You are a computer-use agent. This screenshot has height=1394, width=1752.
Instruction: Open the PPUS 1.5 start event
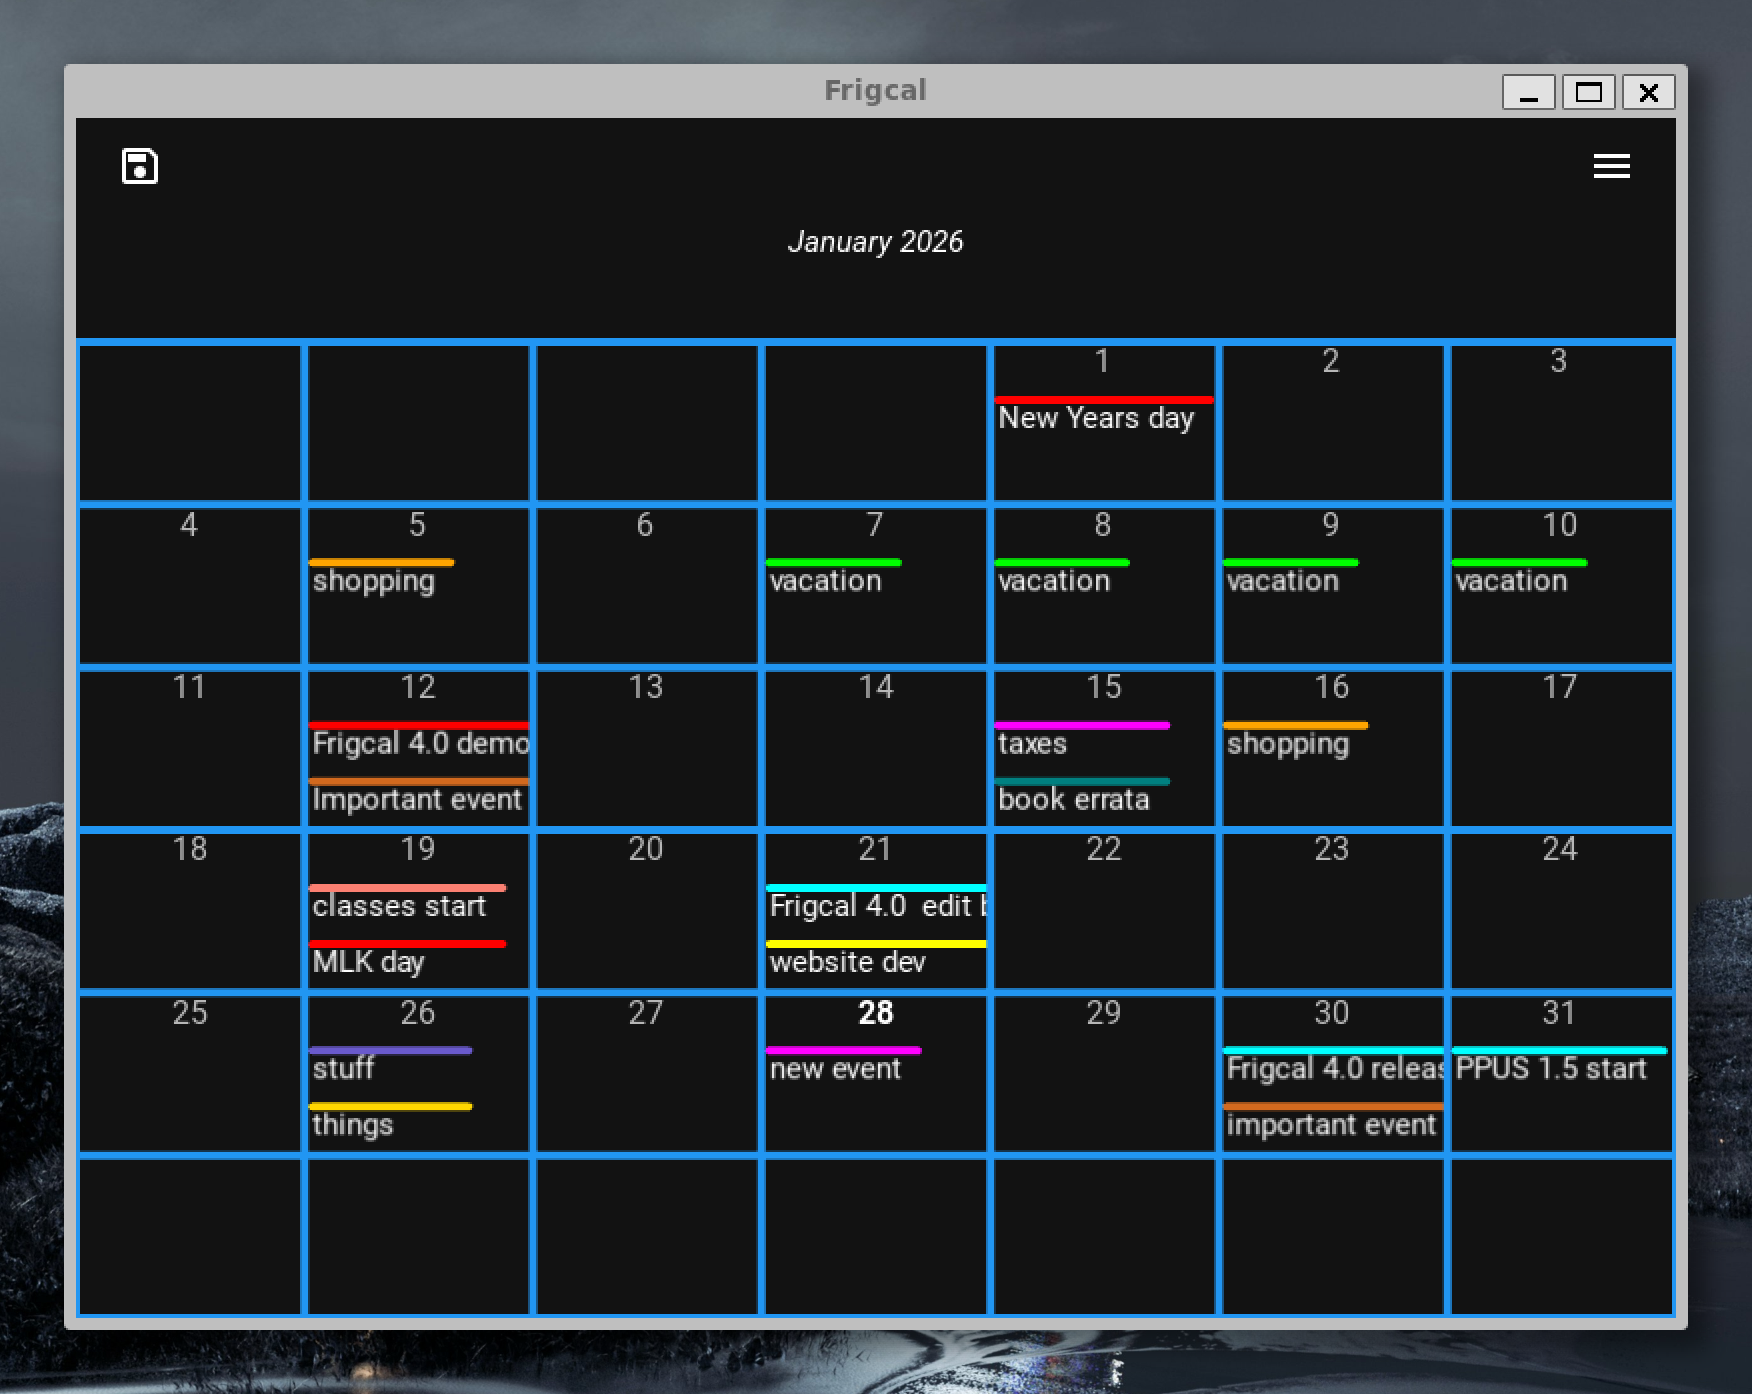point(1559,1068)
